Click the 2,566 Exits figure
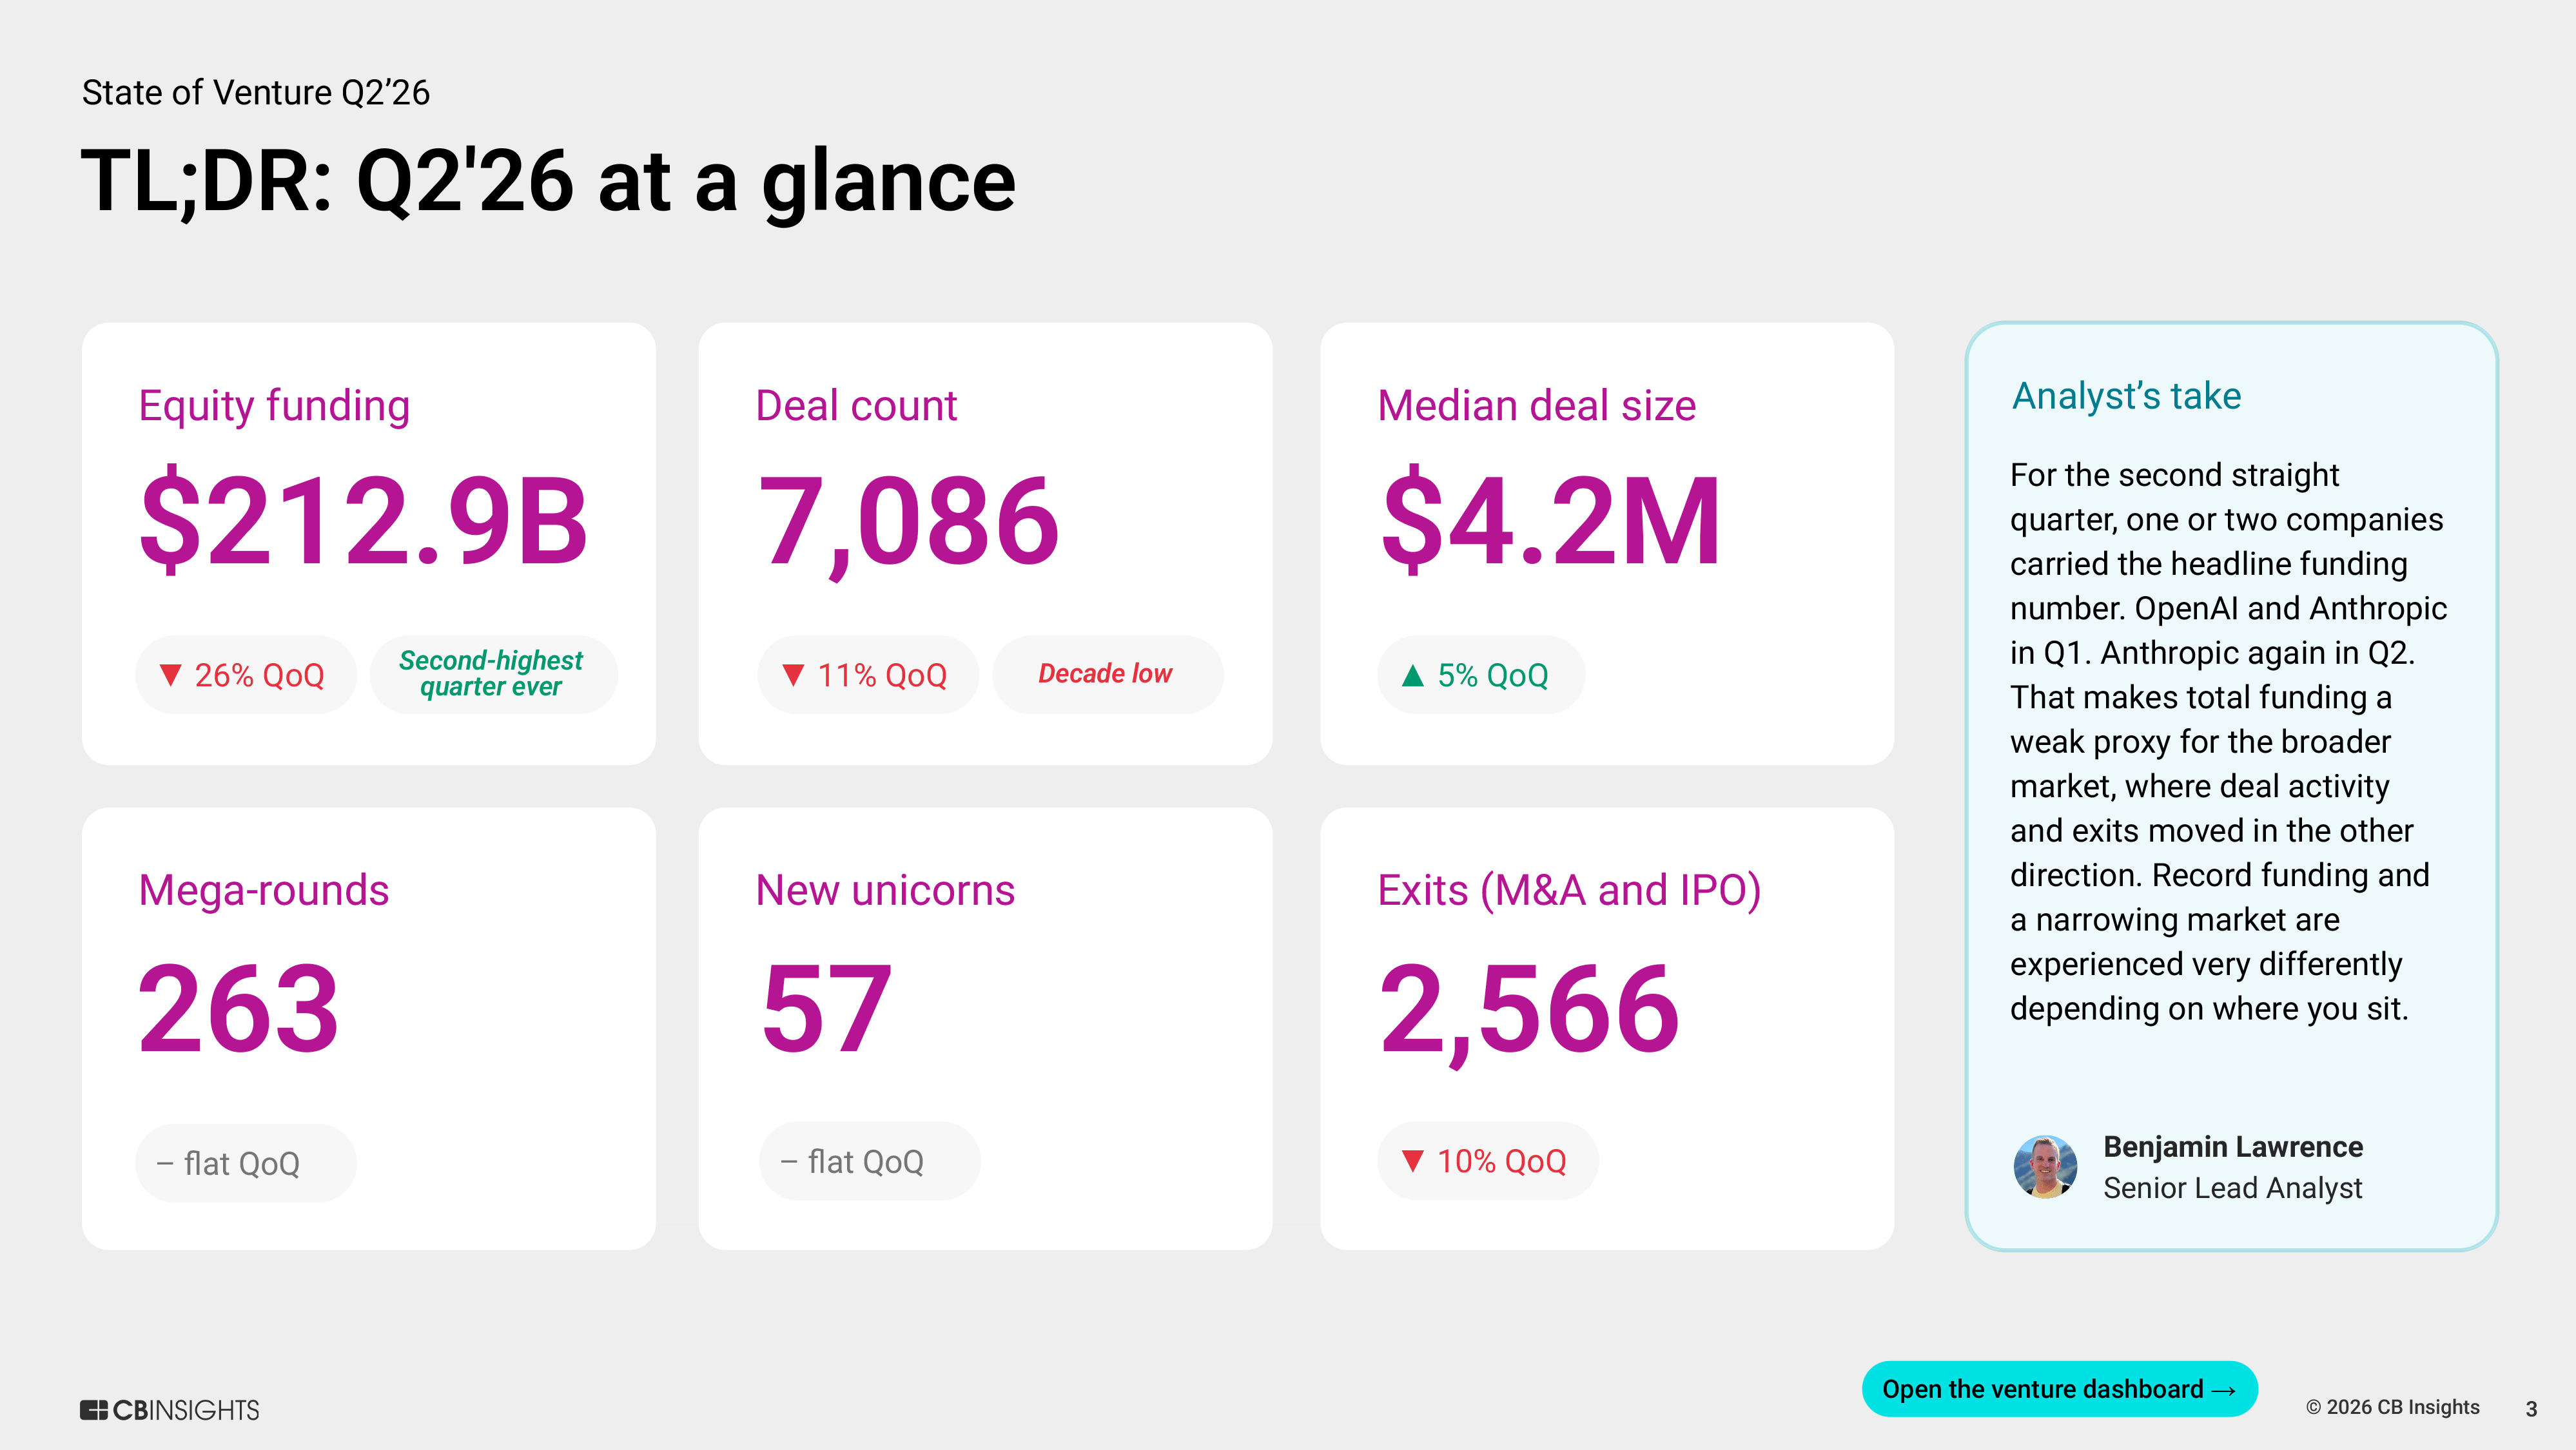 point(1529,1011)
